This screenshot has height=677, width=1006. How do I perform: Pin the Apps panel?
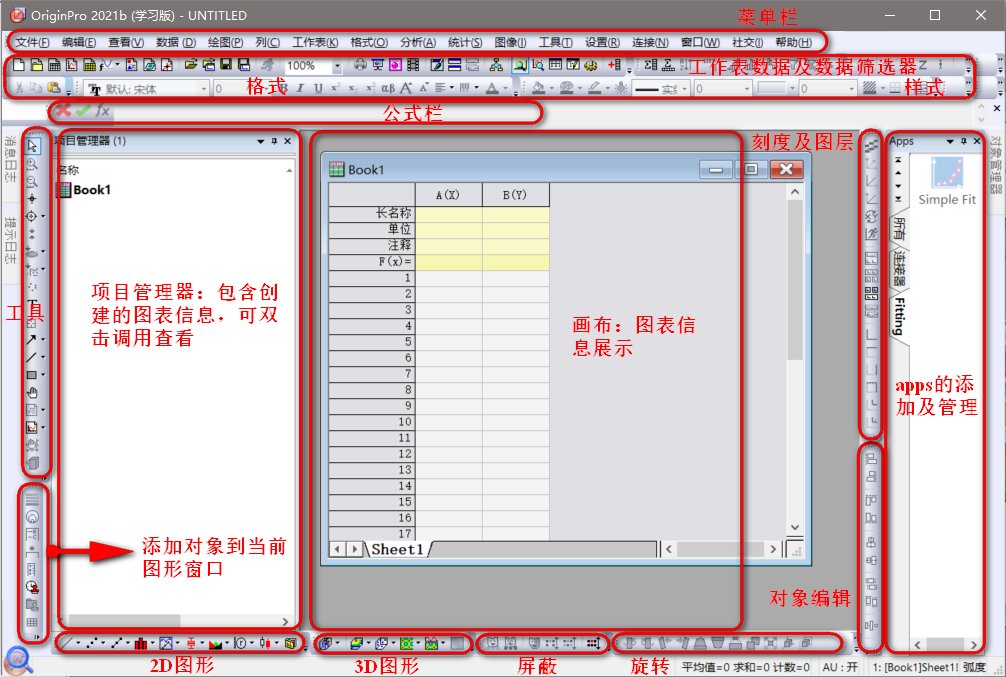(x=964, y=141)
